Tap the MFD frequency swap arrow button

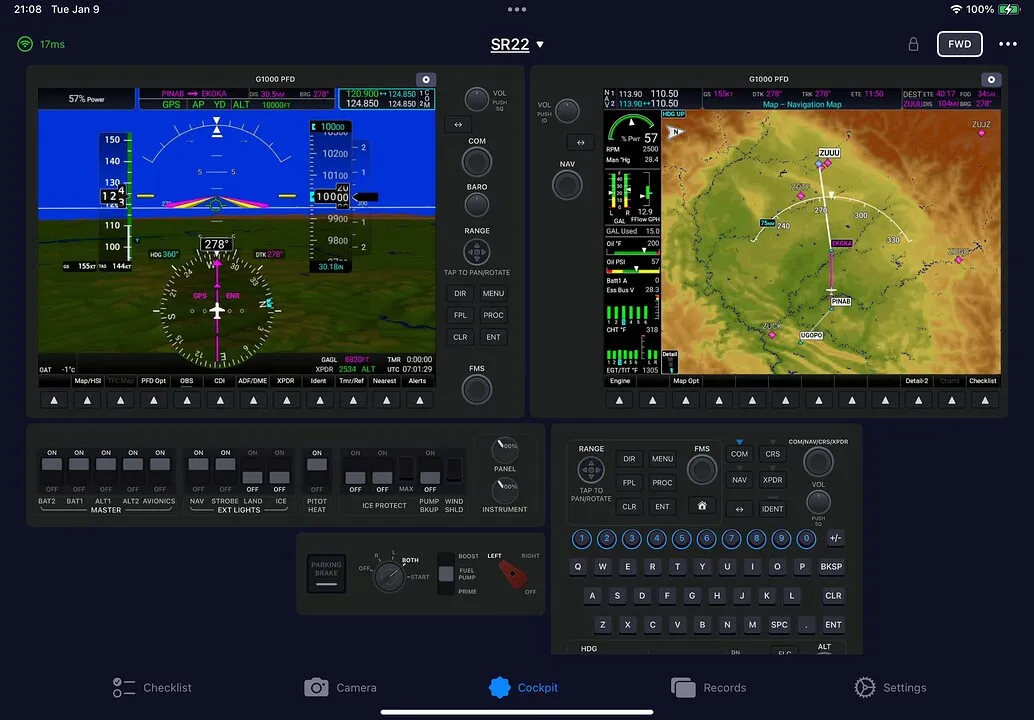tap(580, 142)
